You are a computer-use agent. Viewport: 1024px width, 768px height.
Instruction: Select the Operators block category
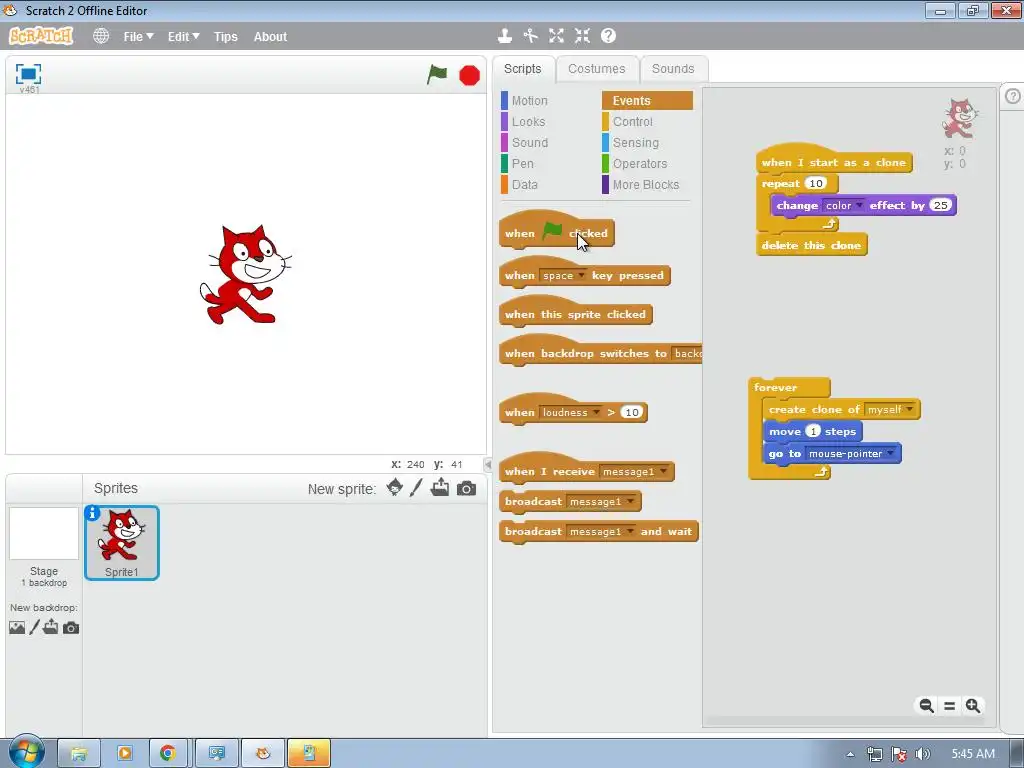(639, 163)
